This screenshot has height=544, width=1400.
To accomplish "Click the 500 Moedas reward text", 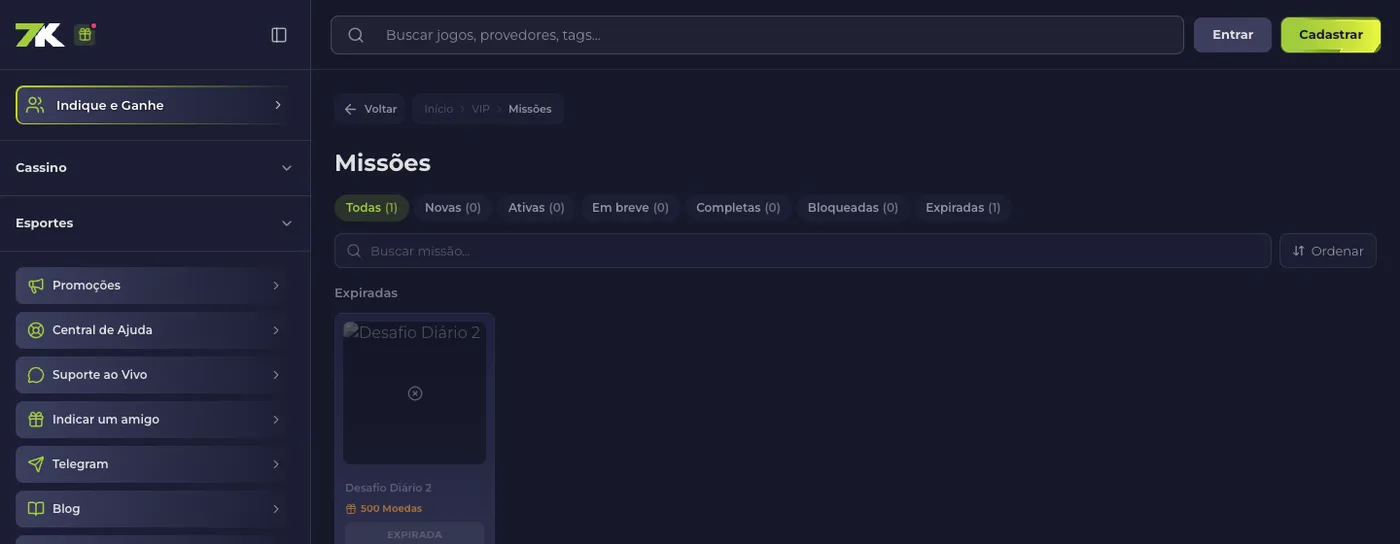I will (391, 509).
